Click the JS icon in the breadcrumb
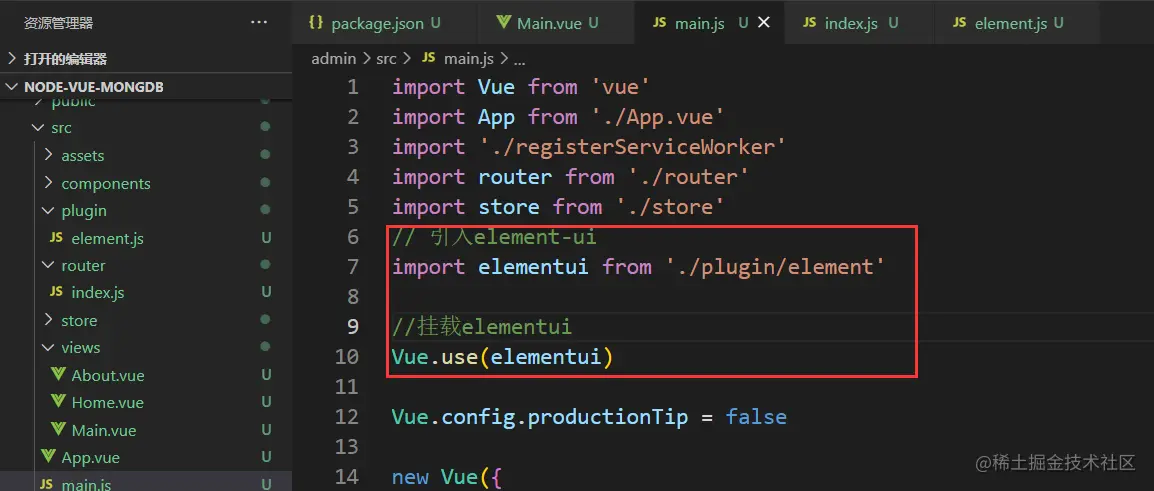1154x491 pixels. pyautogui.click(x=428, y=59)
